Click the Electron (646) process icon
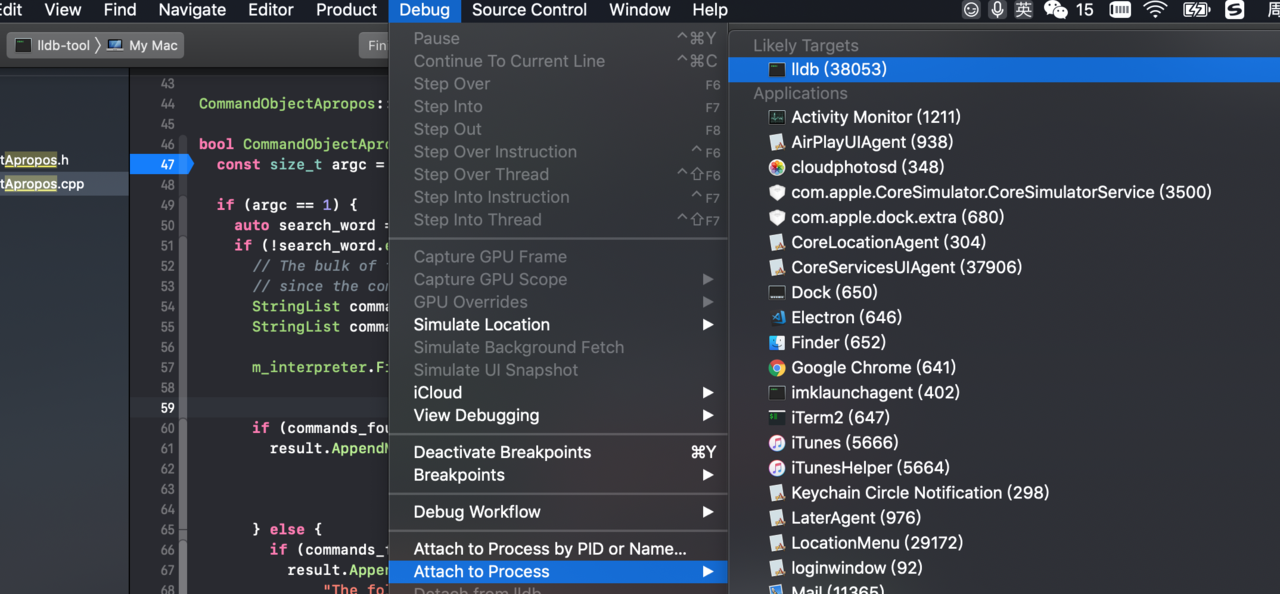Viewport: 1280px width, 594px height. [777, 317]
